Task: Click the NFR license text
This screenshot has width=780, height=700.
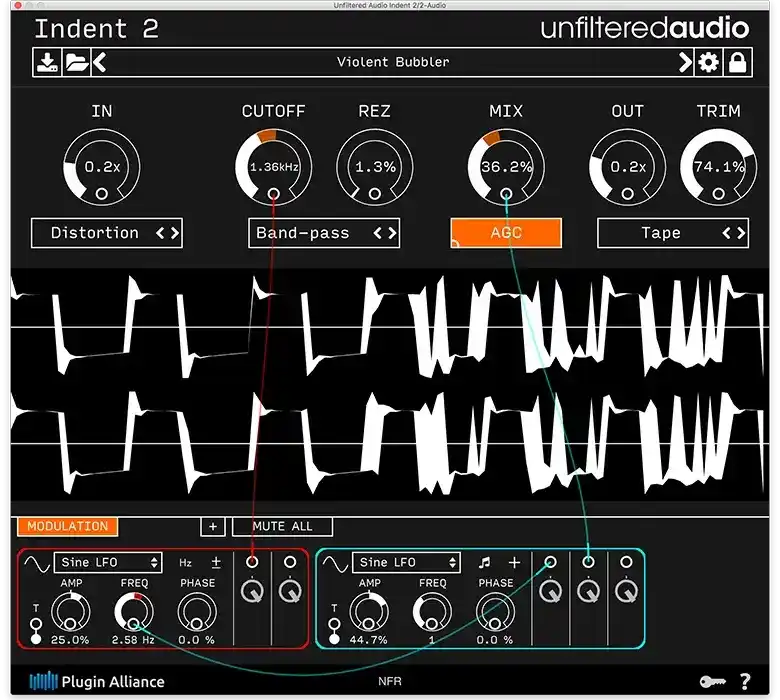Action: tap(390, 682)
